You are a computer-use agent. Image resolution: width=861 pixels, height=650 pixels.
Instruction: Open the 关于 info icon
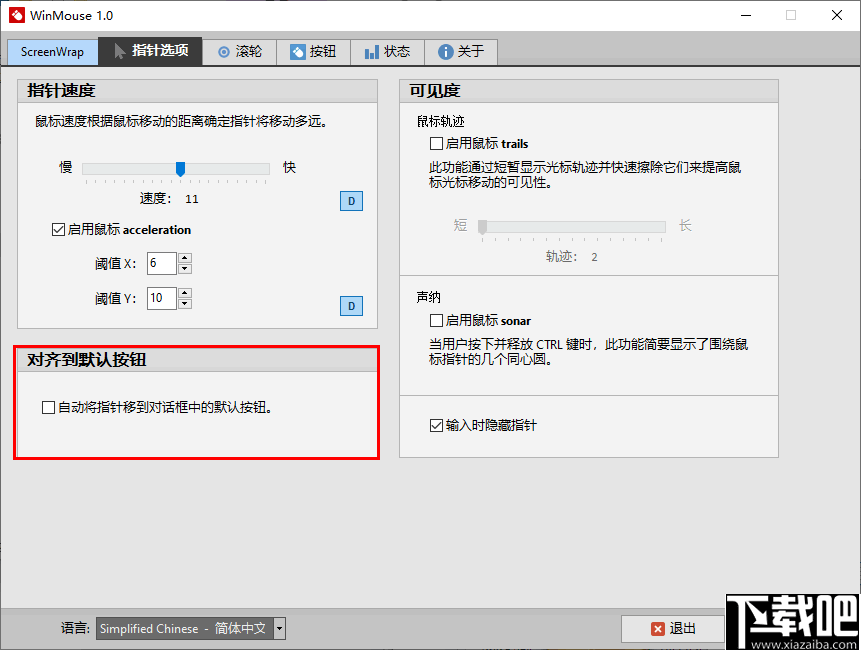pyautogui.click(x=446, y=52)
